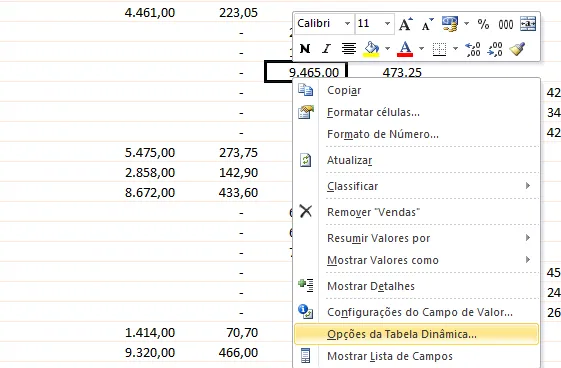Increase decimal places in mini toolbar
The height and width of the screenshot is (368, 561).
click(x=473, y=49)
